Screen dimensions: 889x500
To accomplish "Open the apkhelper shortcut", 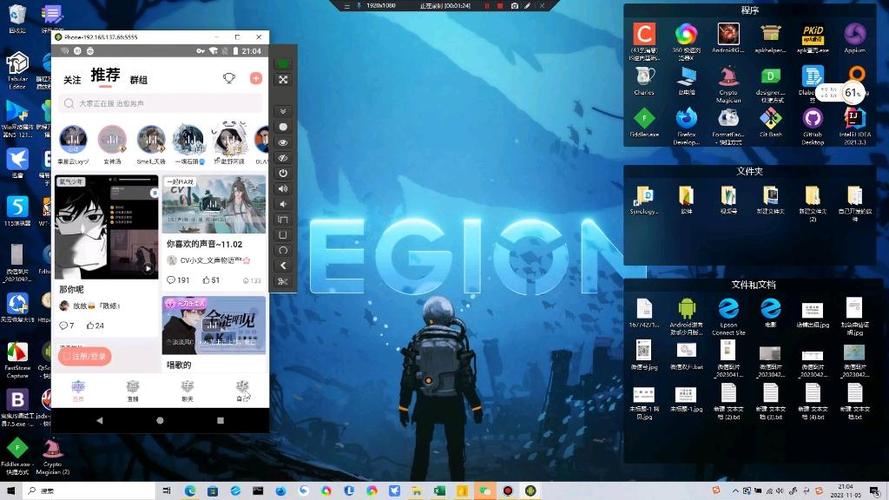I will (771, 39).
